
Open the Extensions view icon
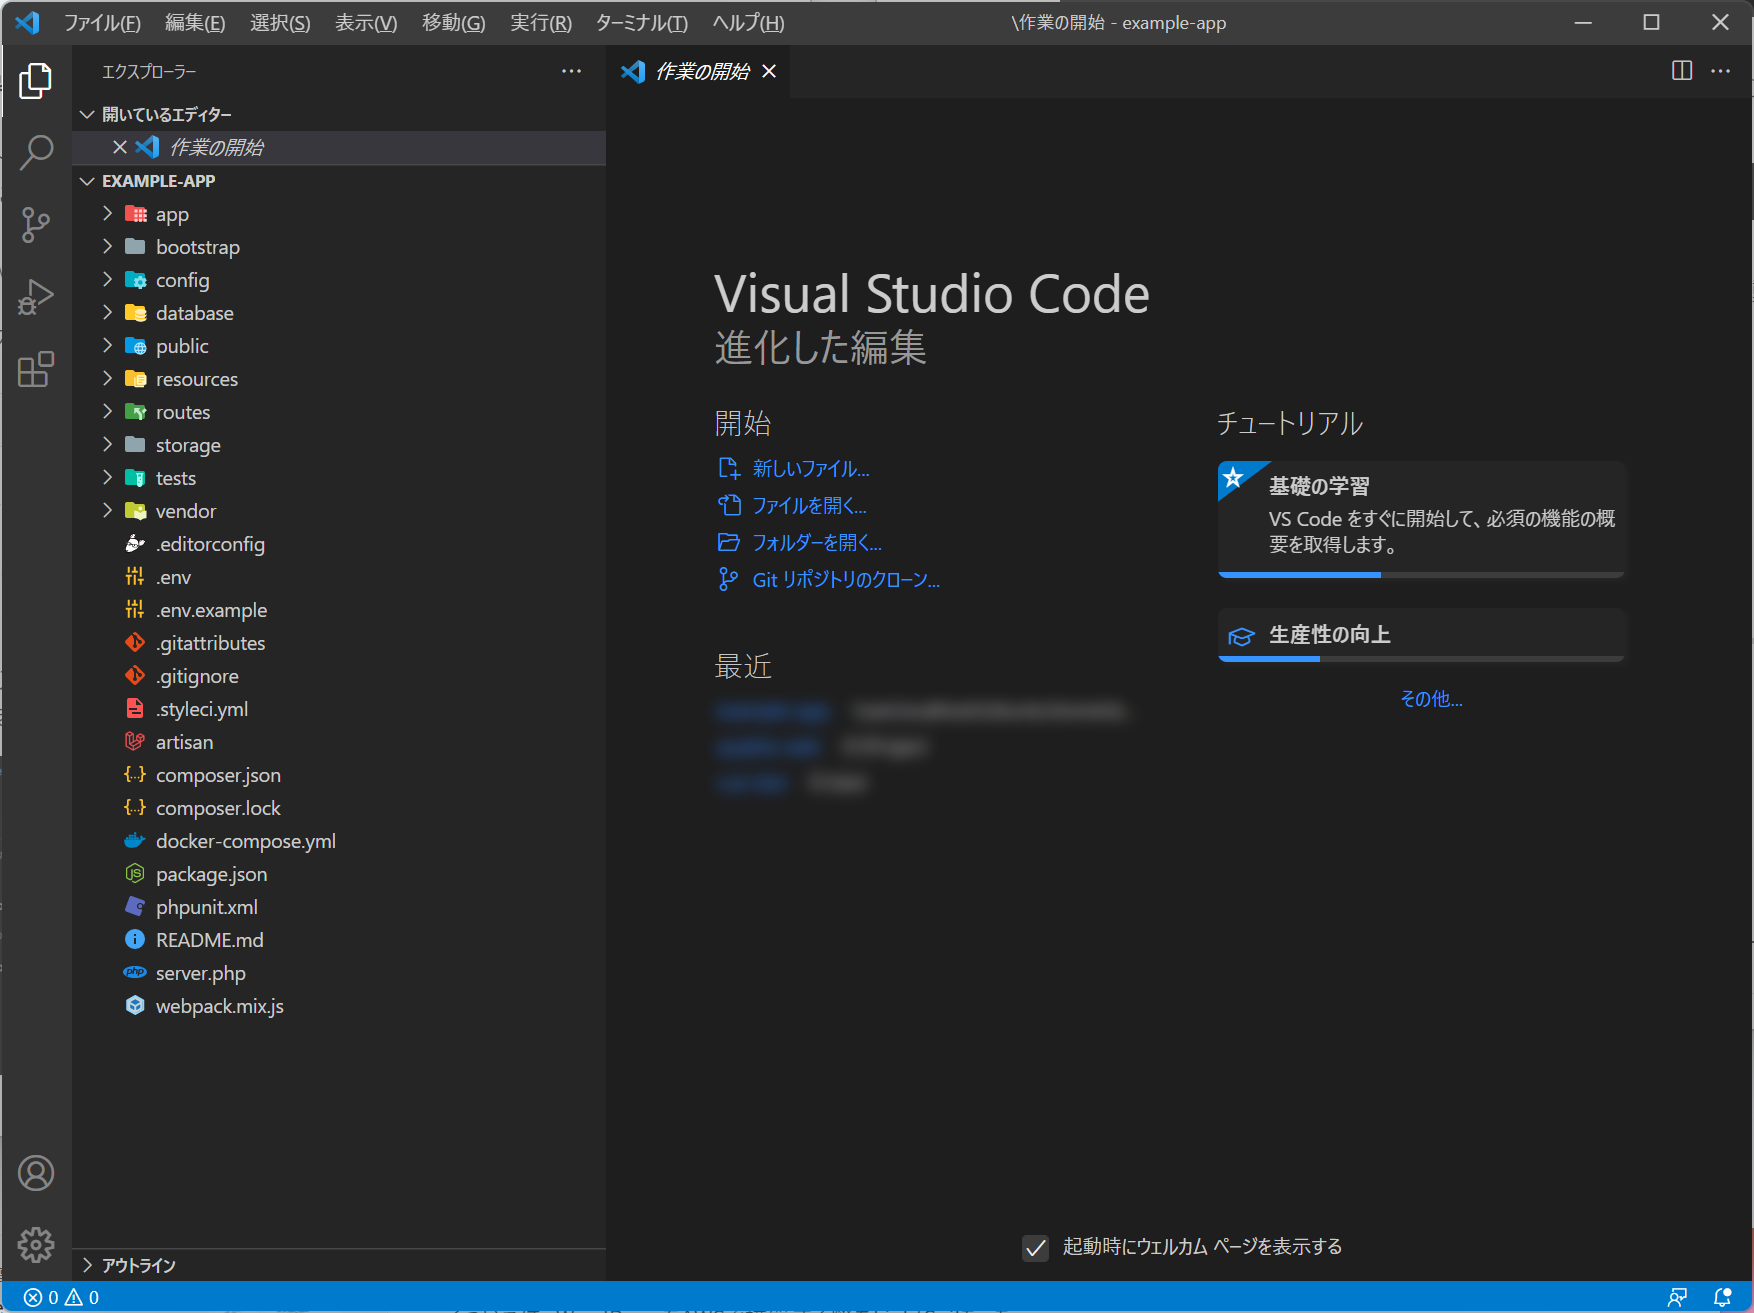click(36, 369)
